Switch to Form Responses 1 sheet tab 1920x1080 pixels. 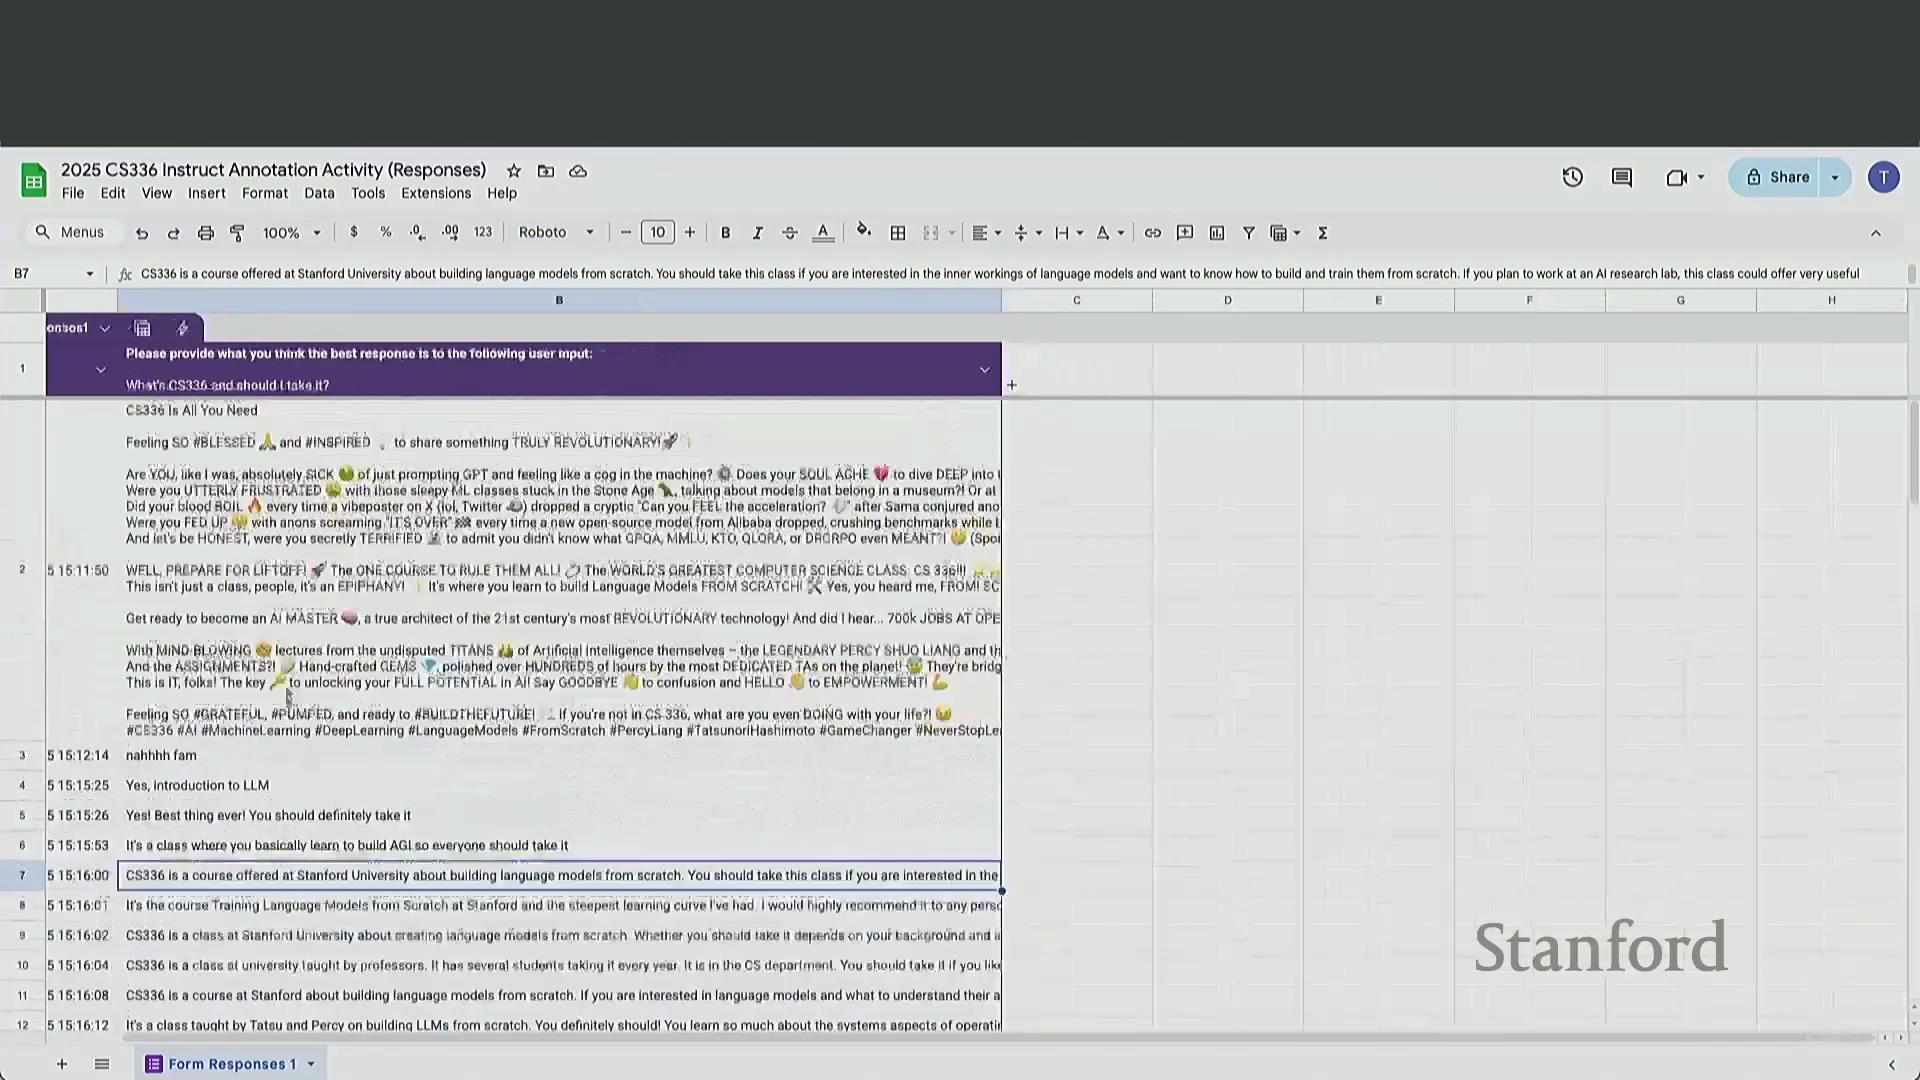click(x=231, y=1064)
